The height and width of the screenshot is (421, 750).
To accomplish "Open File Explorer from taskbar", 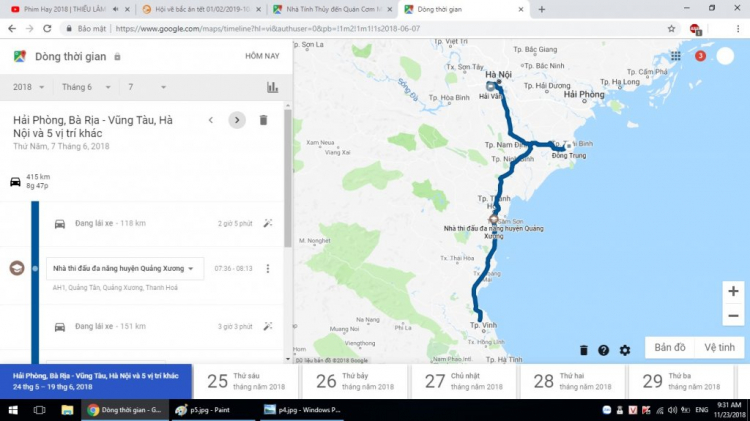I will (67, 410).
